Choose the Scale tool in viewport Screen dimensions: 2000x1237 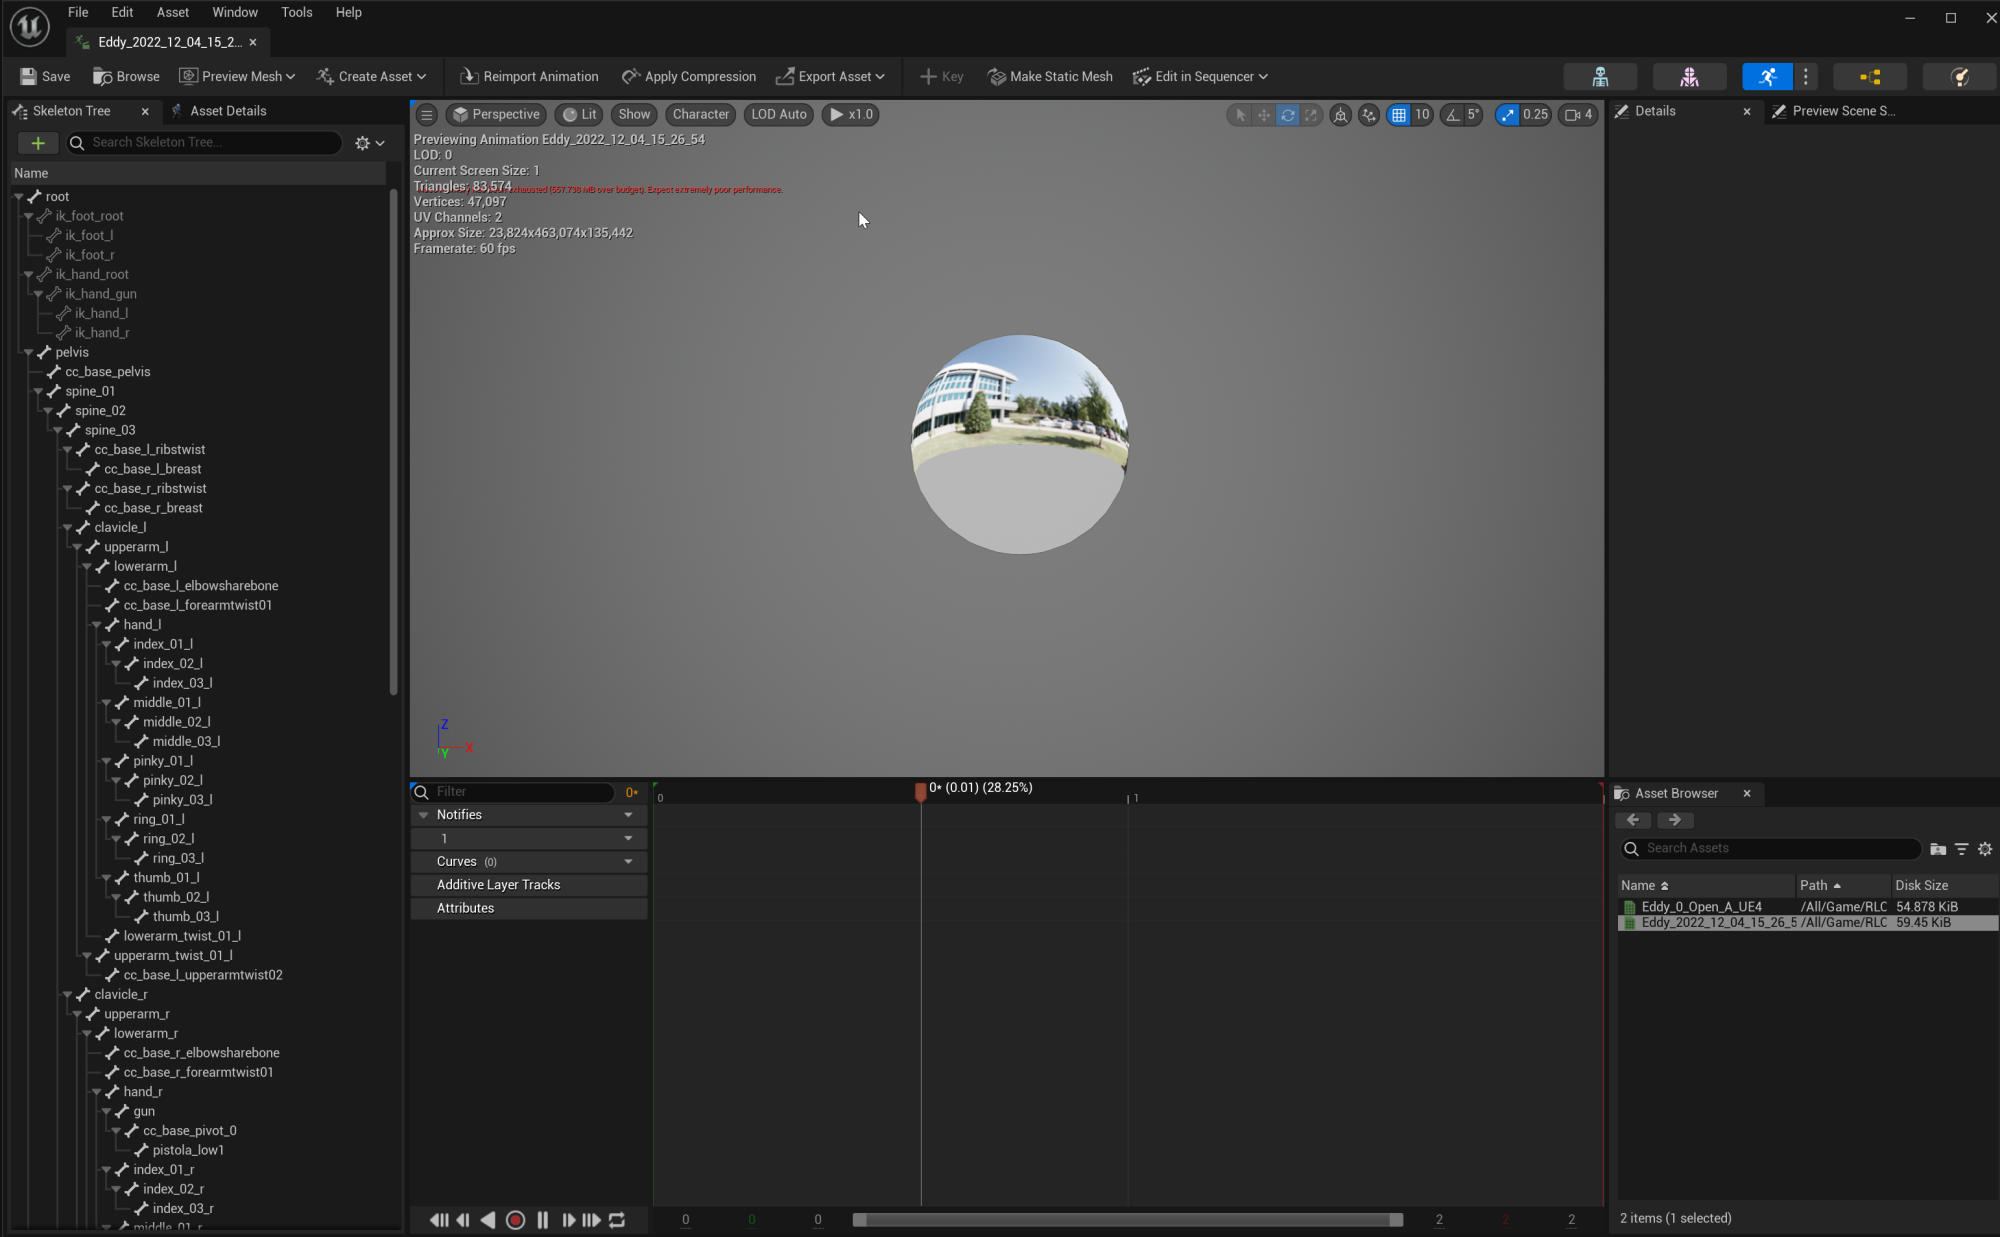[1311, 115]
